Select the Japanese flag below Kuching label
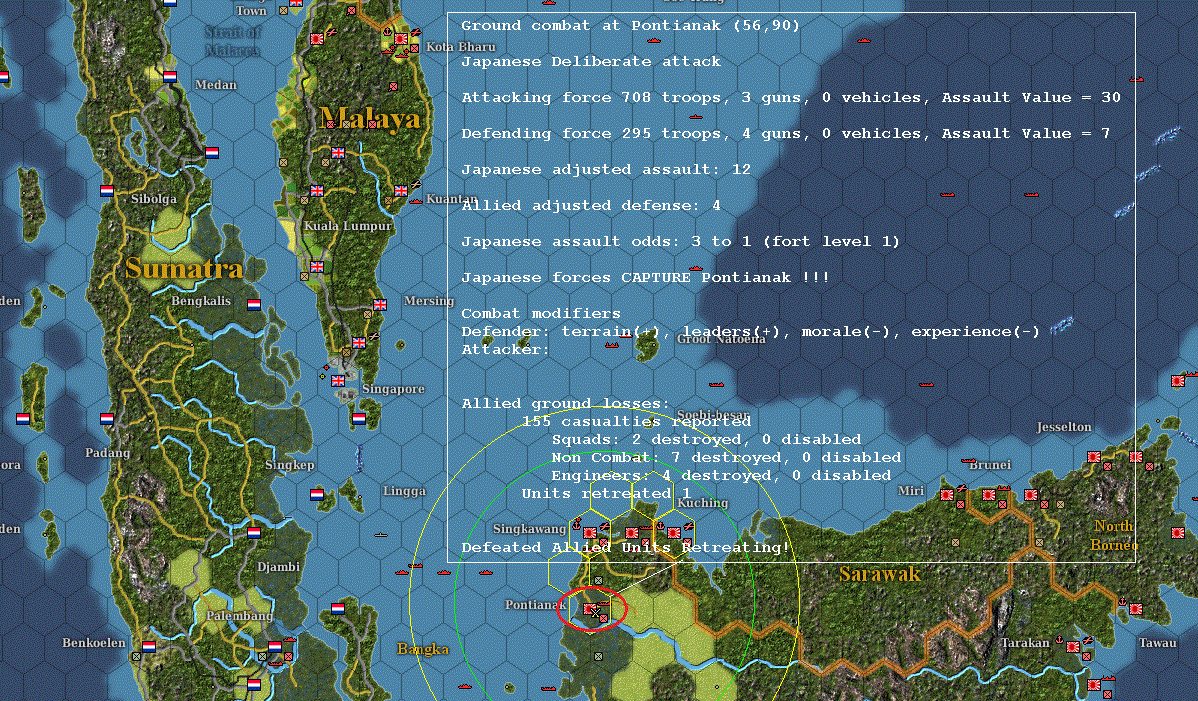The image size is (1198, 701). tap(674, 532)
